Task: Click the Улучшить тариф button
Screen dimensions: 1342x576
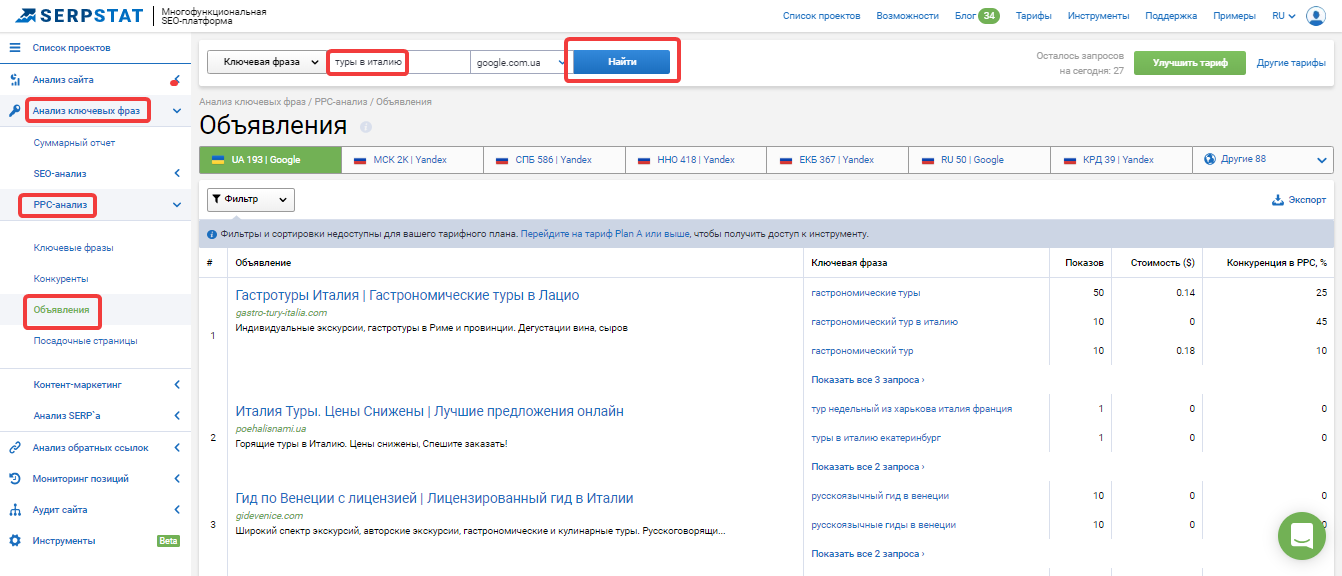Action: coord(1190,62)
